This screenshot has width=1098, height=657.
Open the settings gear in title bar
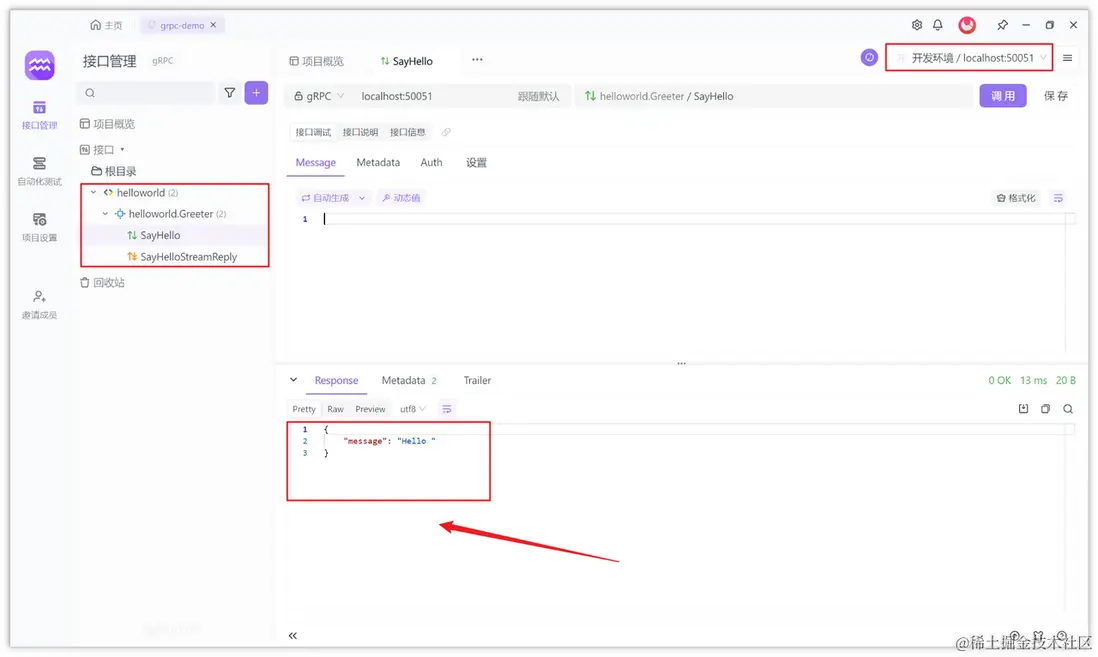tap(917, 25)
